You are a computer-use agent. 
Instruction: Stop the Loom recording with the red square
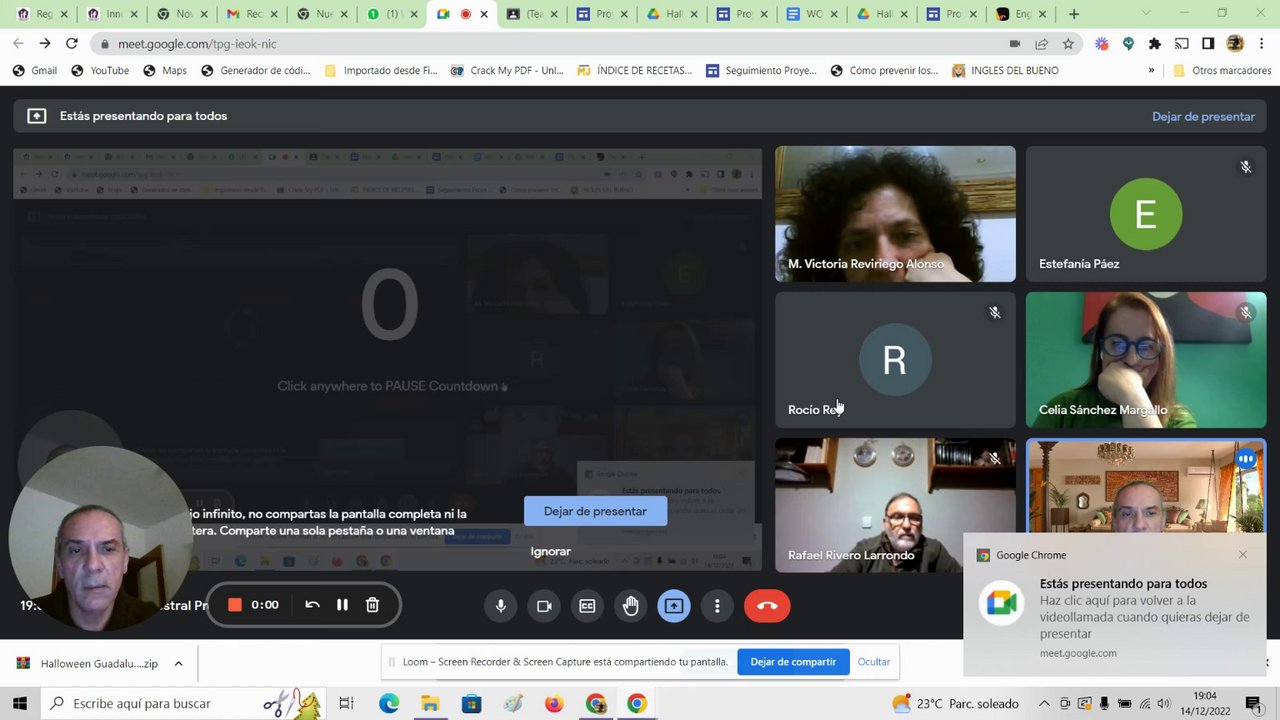[x=235, y=605]
